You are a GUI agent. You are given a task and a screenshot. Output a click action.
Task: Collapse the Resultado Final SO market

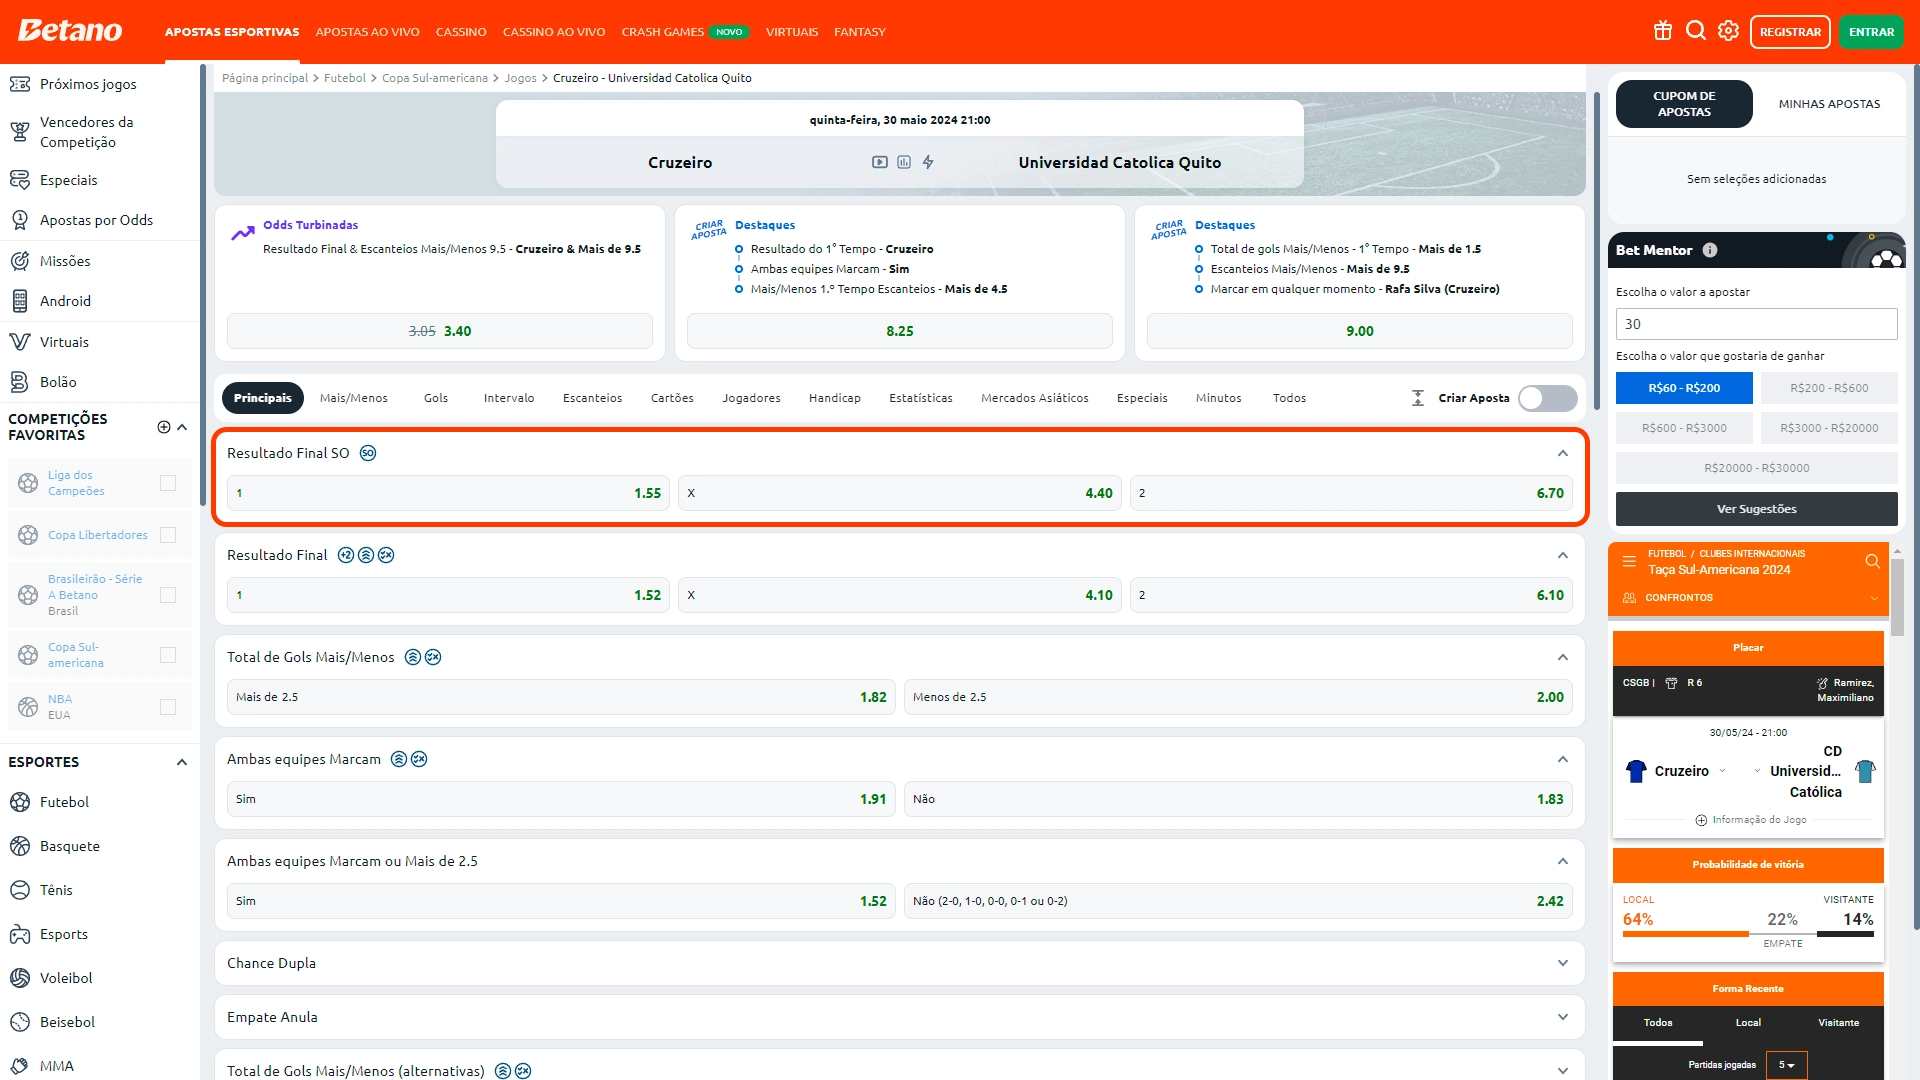tap(1562, 453)
